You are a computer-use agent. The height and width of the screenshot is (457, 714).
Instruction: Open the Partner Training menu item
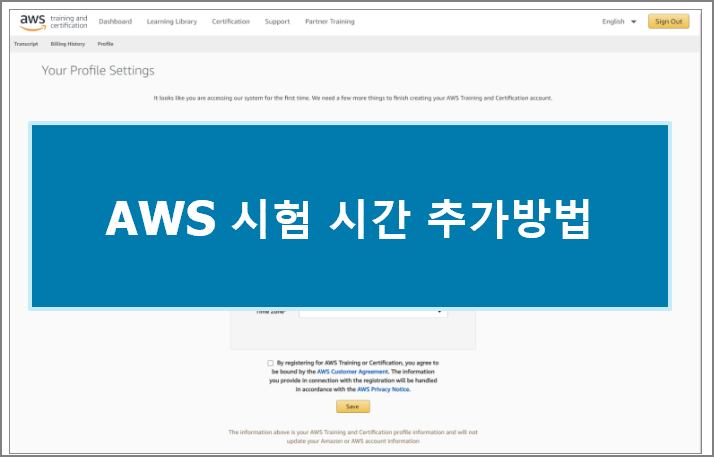click(x=330, y=21)
